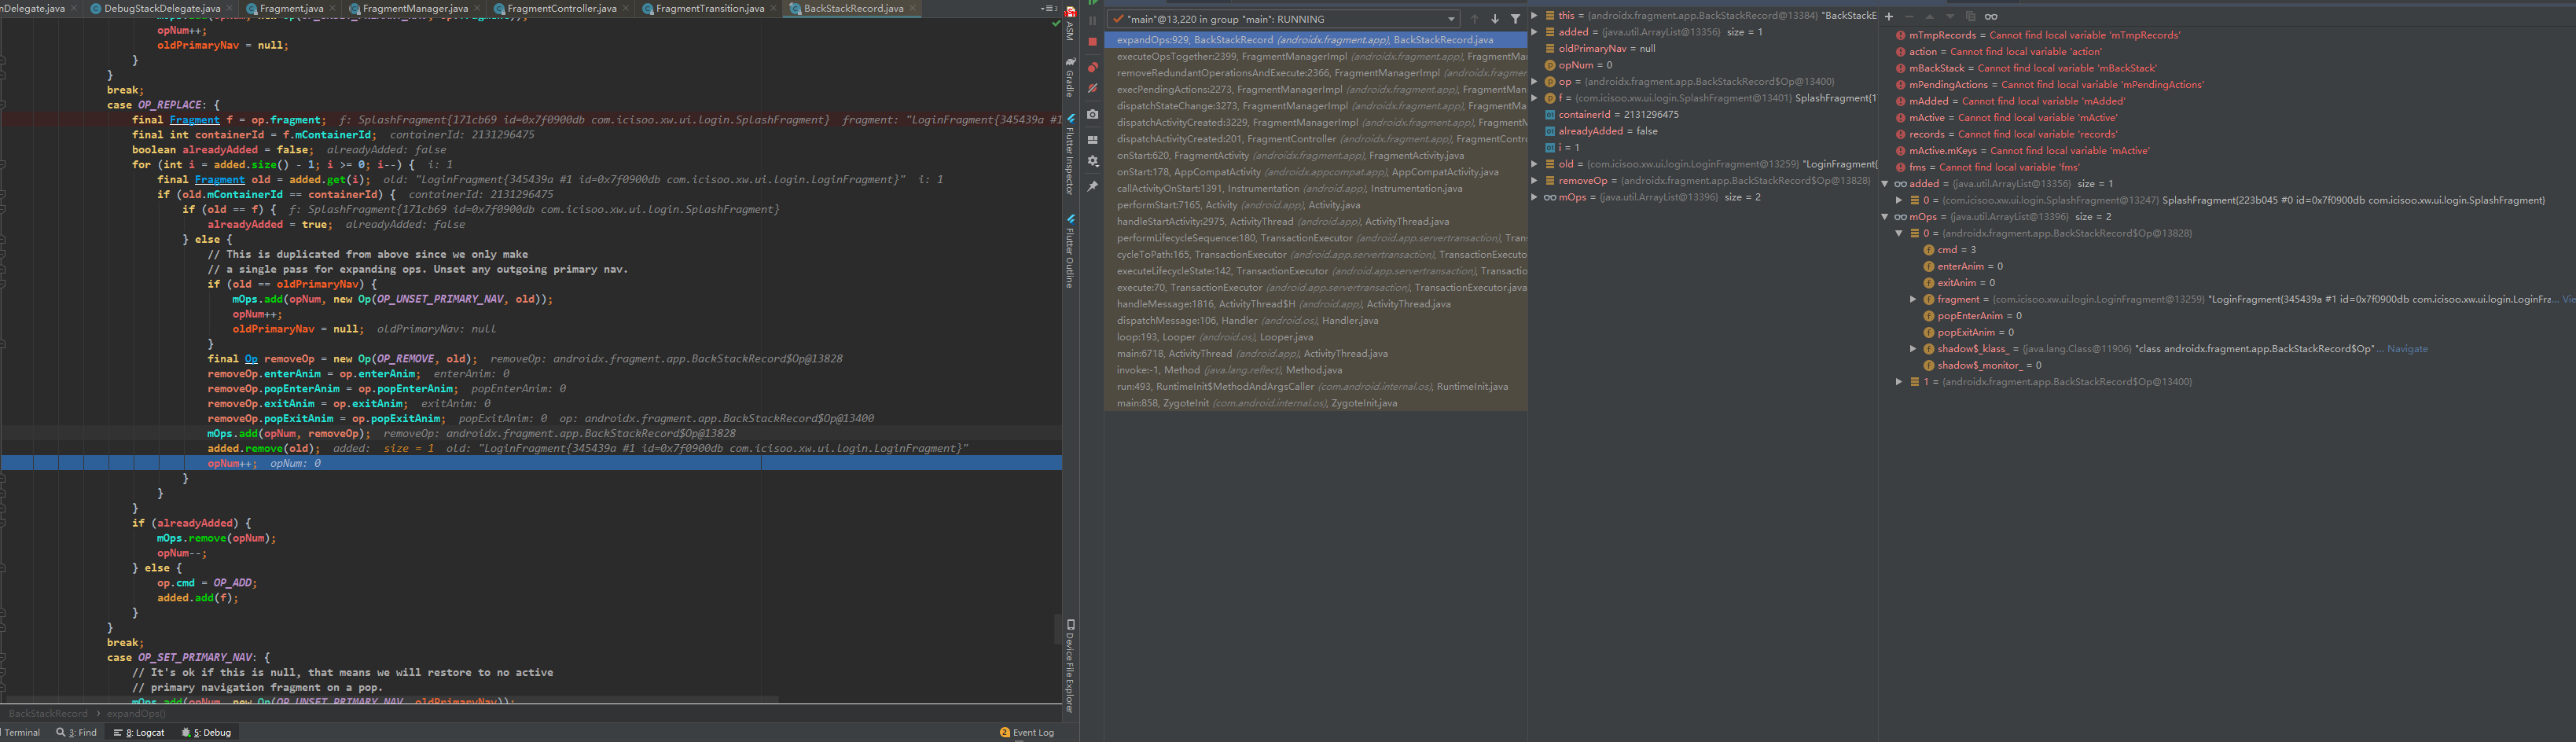Open Device File Explorer side panel
2576x742 pixels.
[x=1071, y=665]
